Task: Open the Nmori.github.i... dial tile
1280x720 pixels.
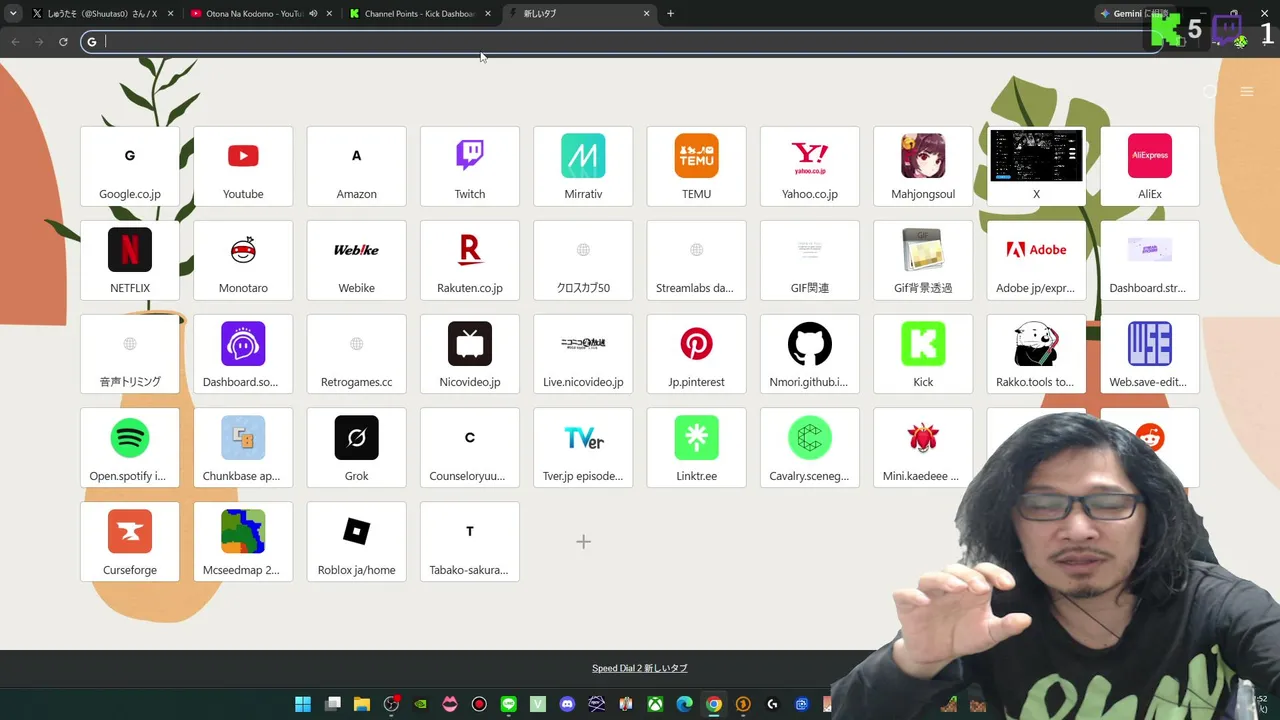Action: pyautogui.click(x=810, y=354)
